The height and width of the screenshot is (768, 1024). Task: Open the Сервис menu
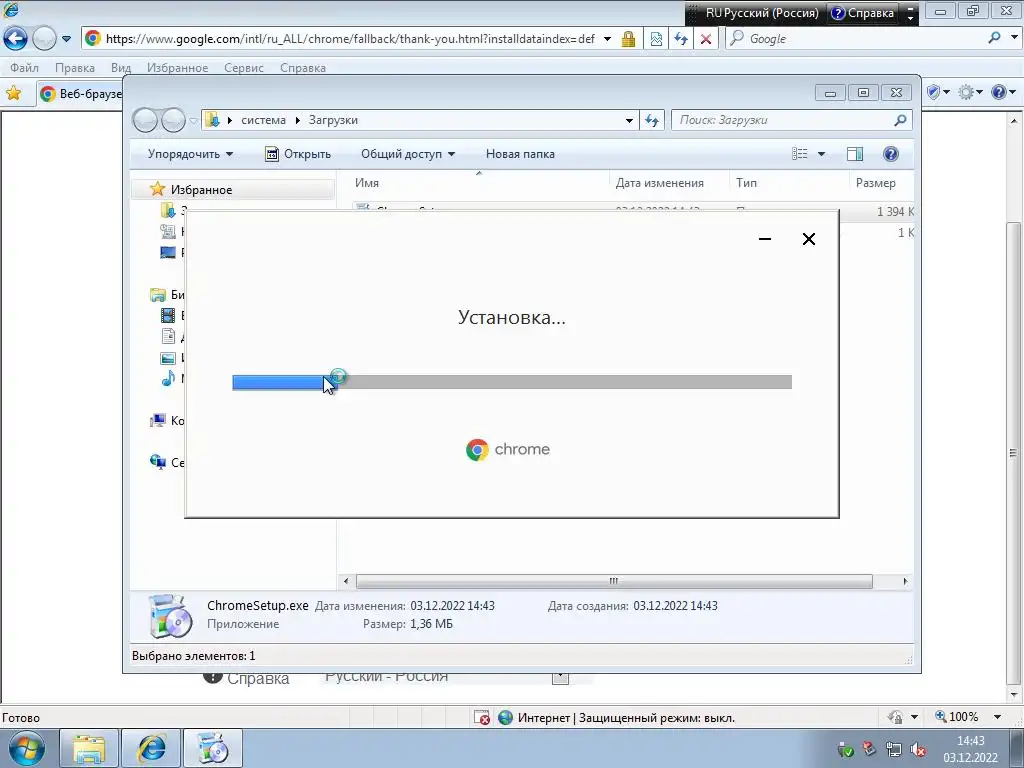point(244,68)
